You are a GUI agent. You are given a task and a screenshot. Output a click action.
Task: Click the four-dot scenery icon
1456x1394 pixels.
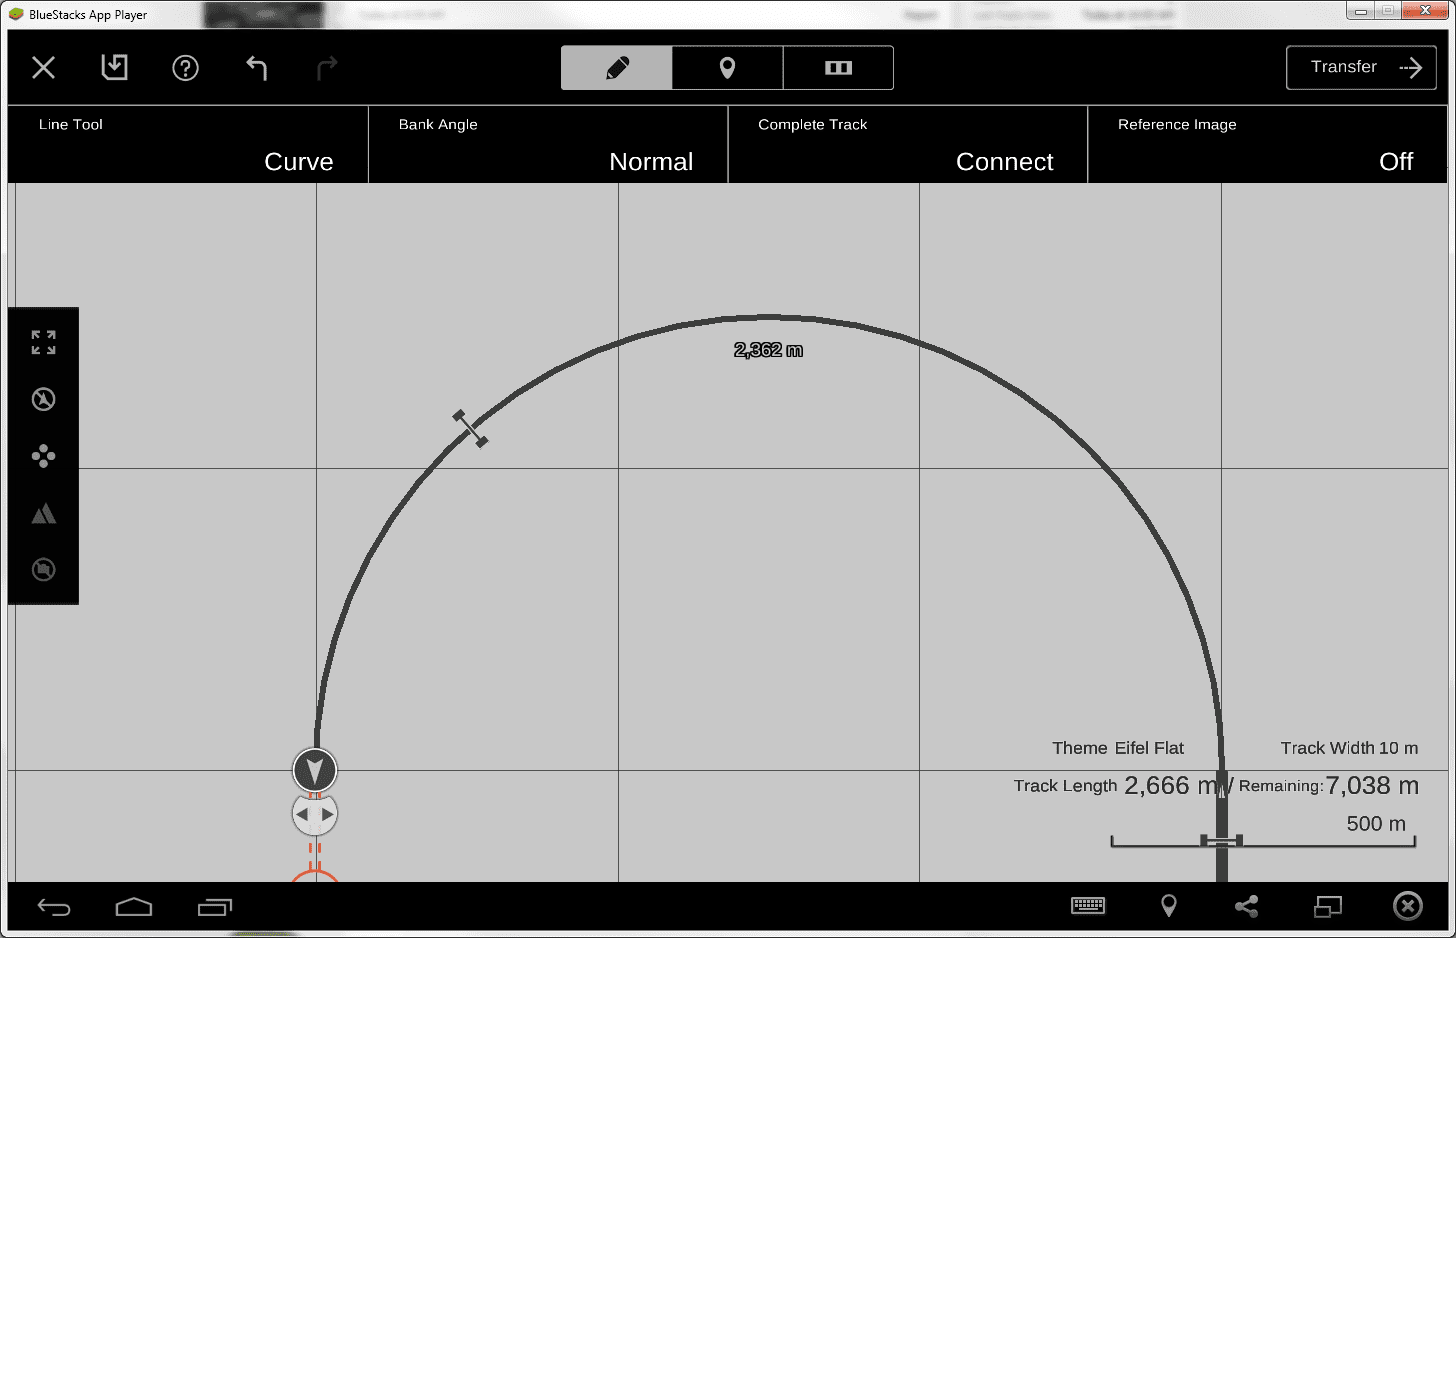(43, 457)
